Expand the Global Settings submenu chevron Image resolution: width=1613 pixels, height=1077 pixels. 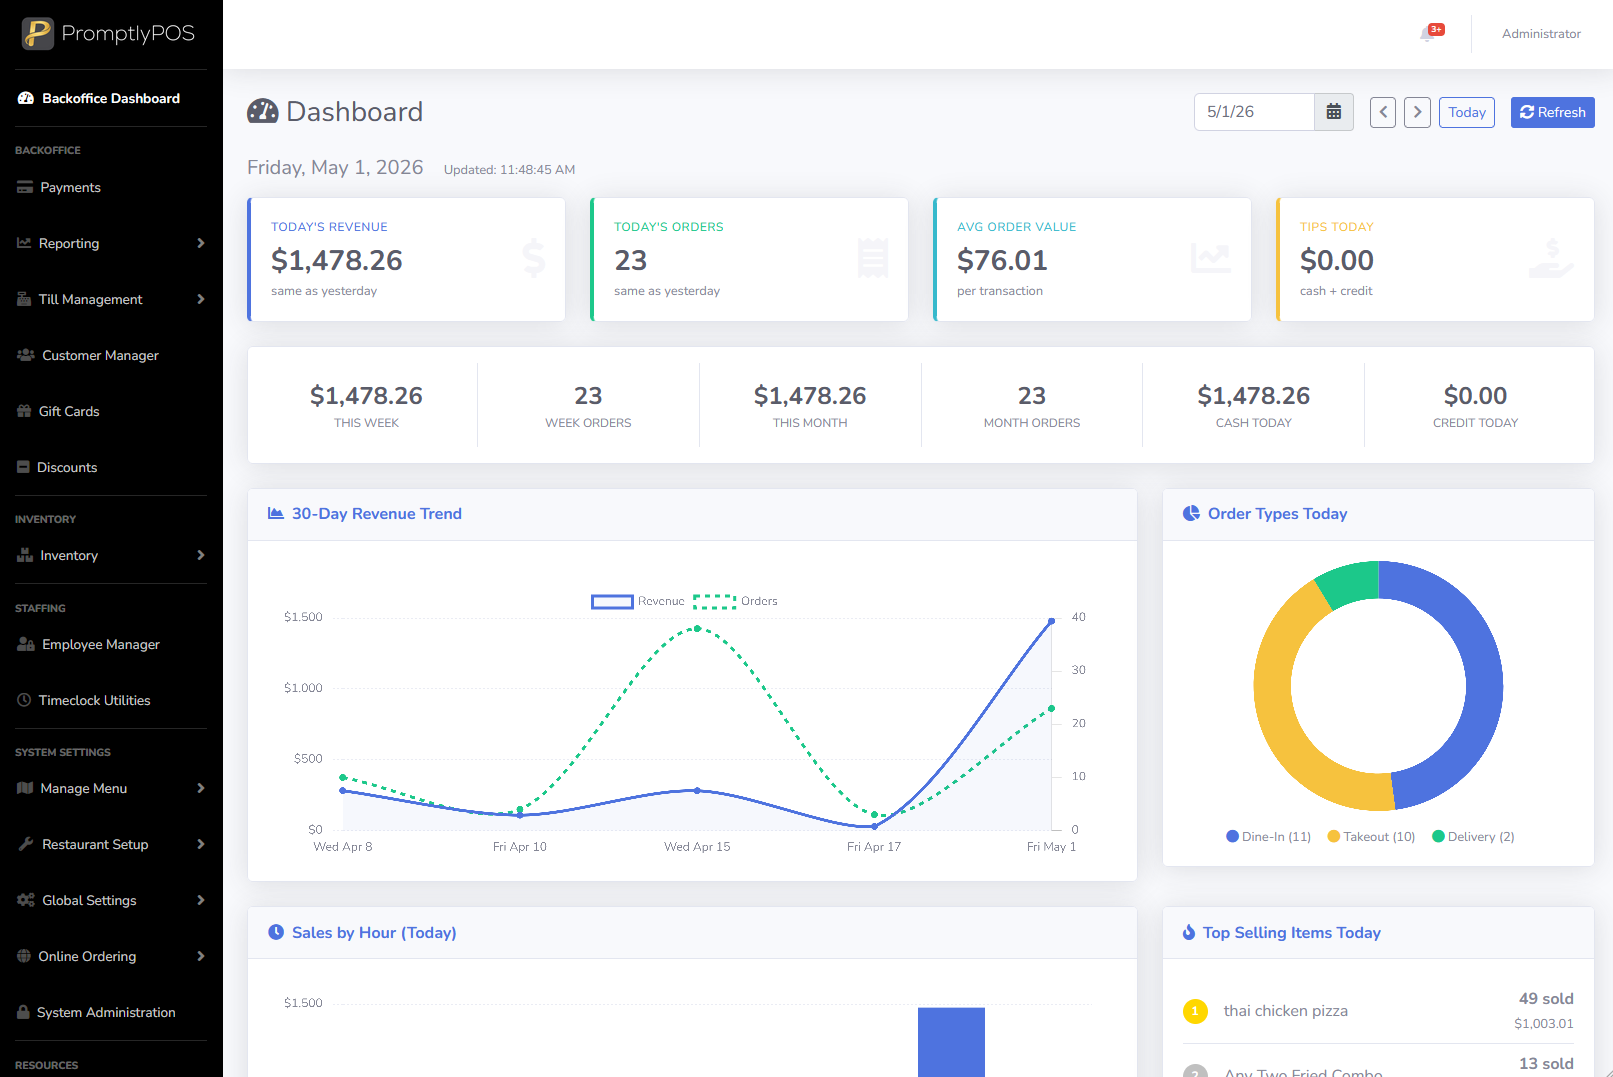201,900
